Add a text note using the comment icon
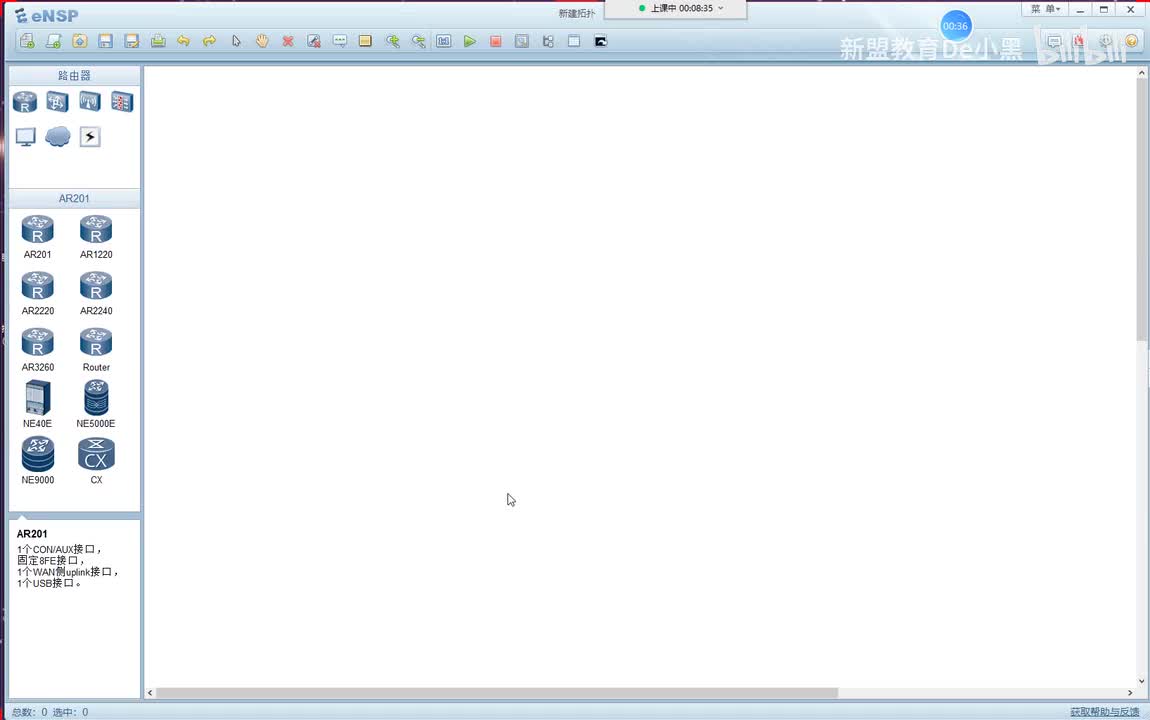The width and height of the screenshot is (1150, 720). pos(340,41)
